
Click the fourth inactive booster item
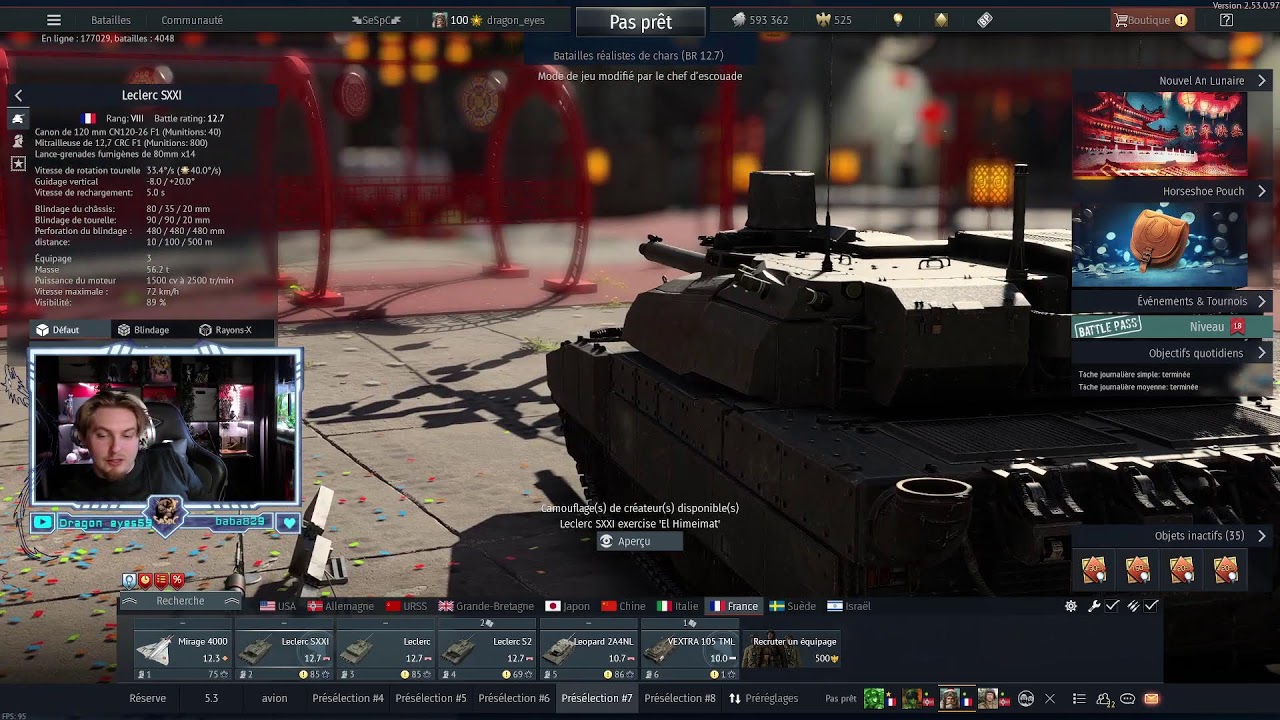coord(1226,569)
